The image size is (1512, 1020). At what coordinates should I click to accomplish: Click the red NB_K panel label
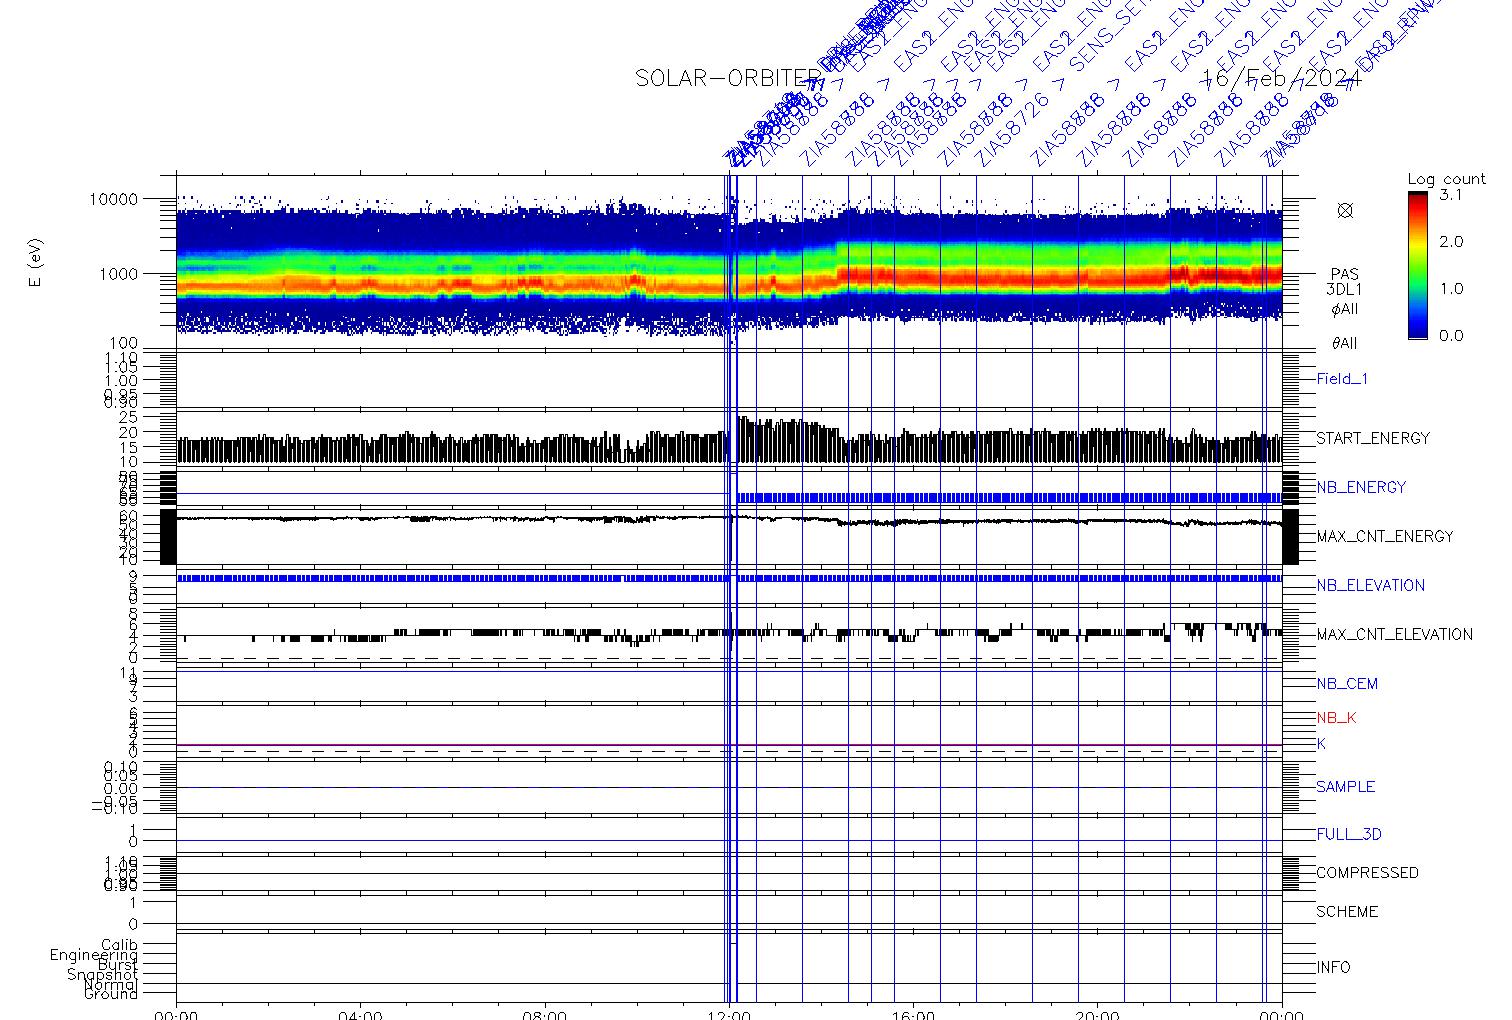1336,718
